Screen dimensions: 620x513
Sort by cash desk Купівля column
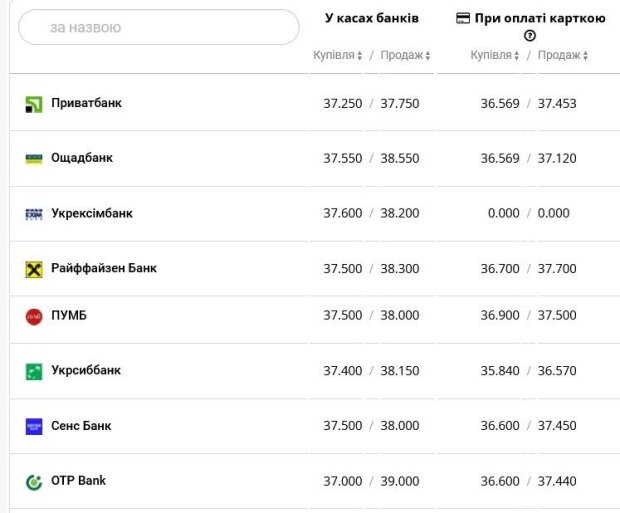337,55
